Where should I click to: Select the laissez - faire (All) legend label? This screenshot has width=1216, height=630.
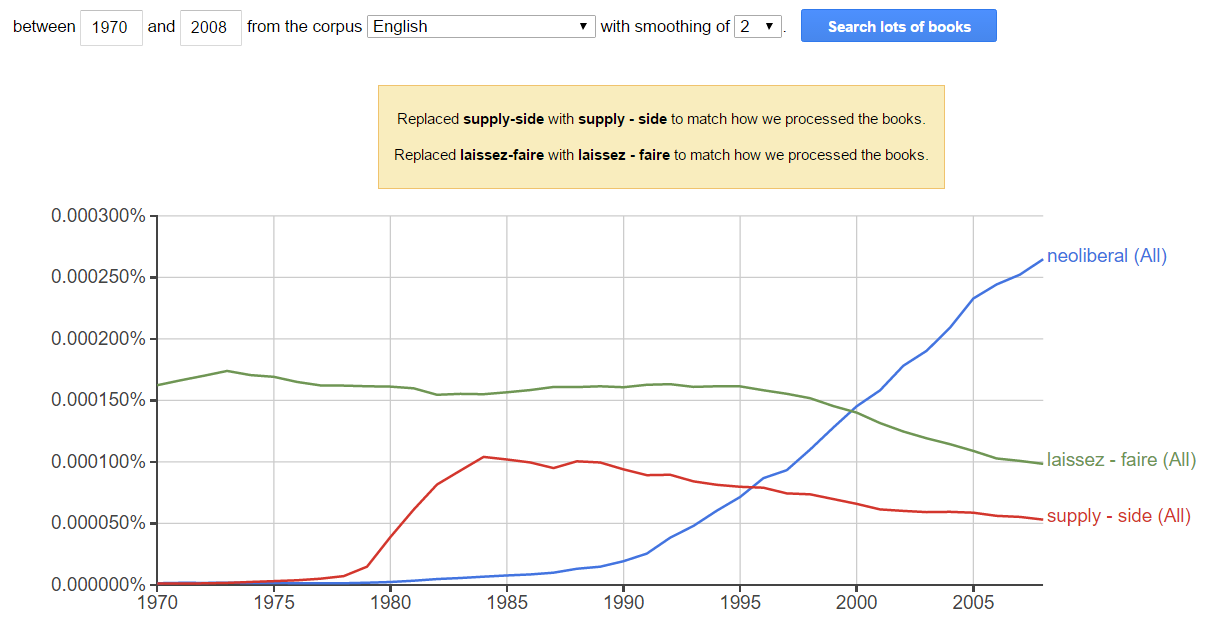point(1121,460)
